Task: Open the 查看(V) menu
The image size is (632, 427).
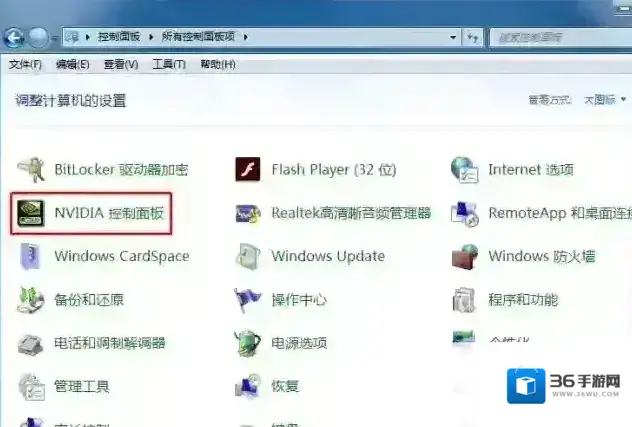Action: click(x=121, y=64)
